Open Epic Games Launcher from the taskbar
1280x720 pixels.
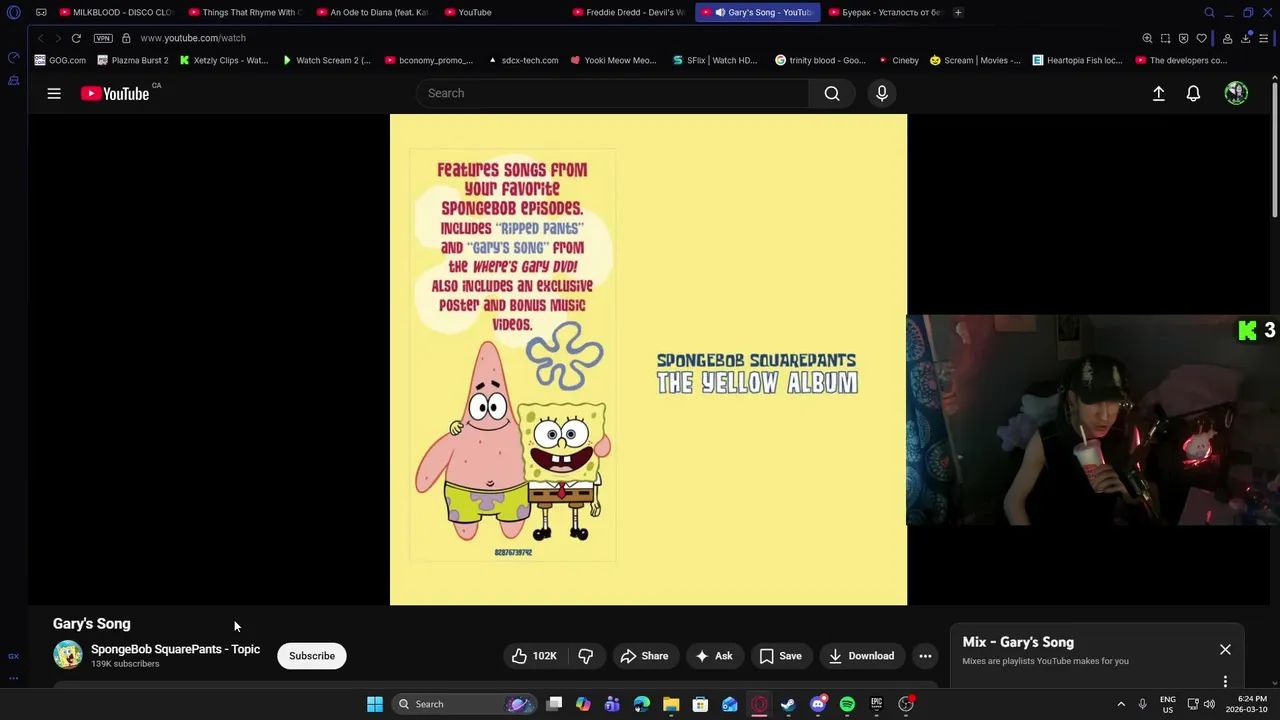point(877,704)
